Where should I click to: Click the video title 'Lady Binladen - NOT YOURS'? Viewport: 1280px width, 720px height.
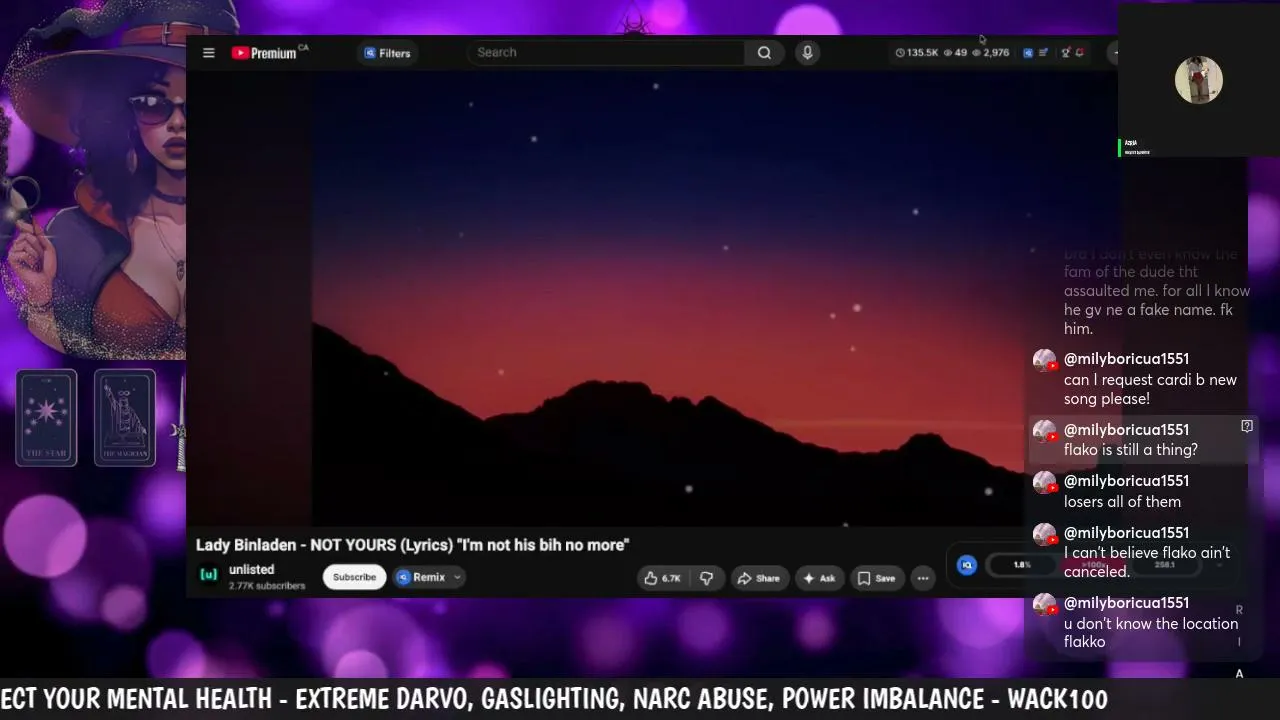(412, 545)
